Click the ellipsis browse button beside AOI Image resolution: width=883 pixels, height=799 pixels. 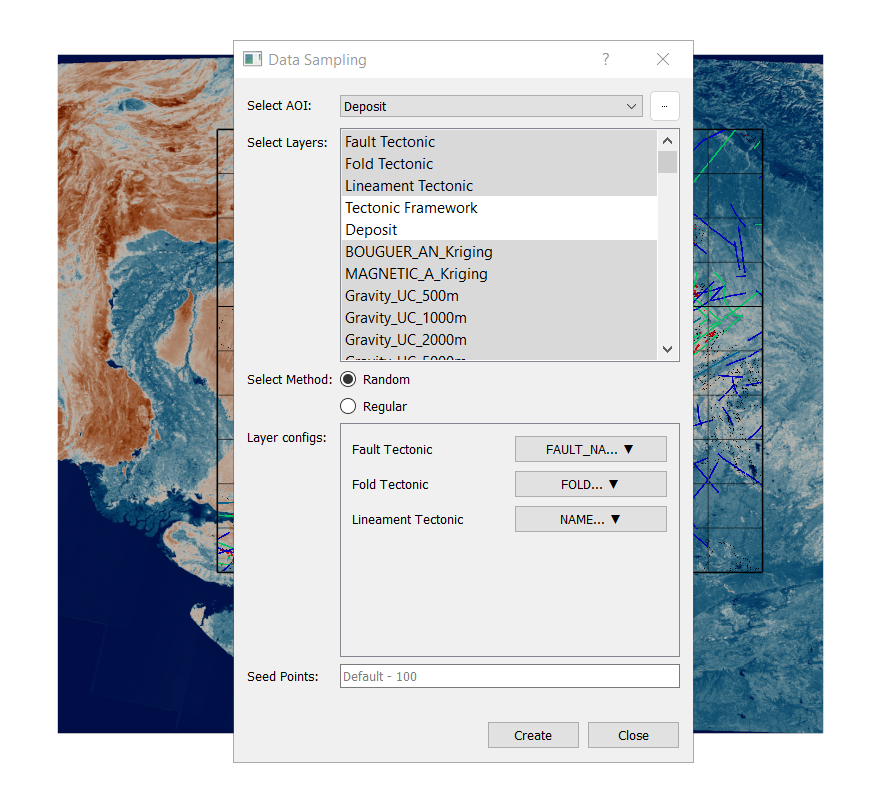pos(664,106)
